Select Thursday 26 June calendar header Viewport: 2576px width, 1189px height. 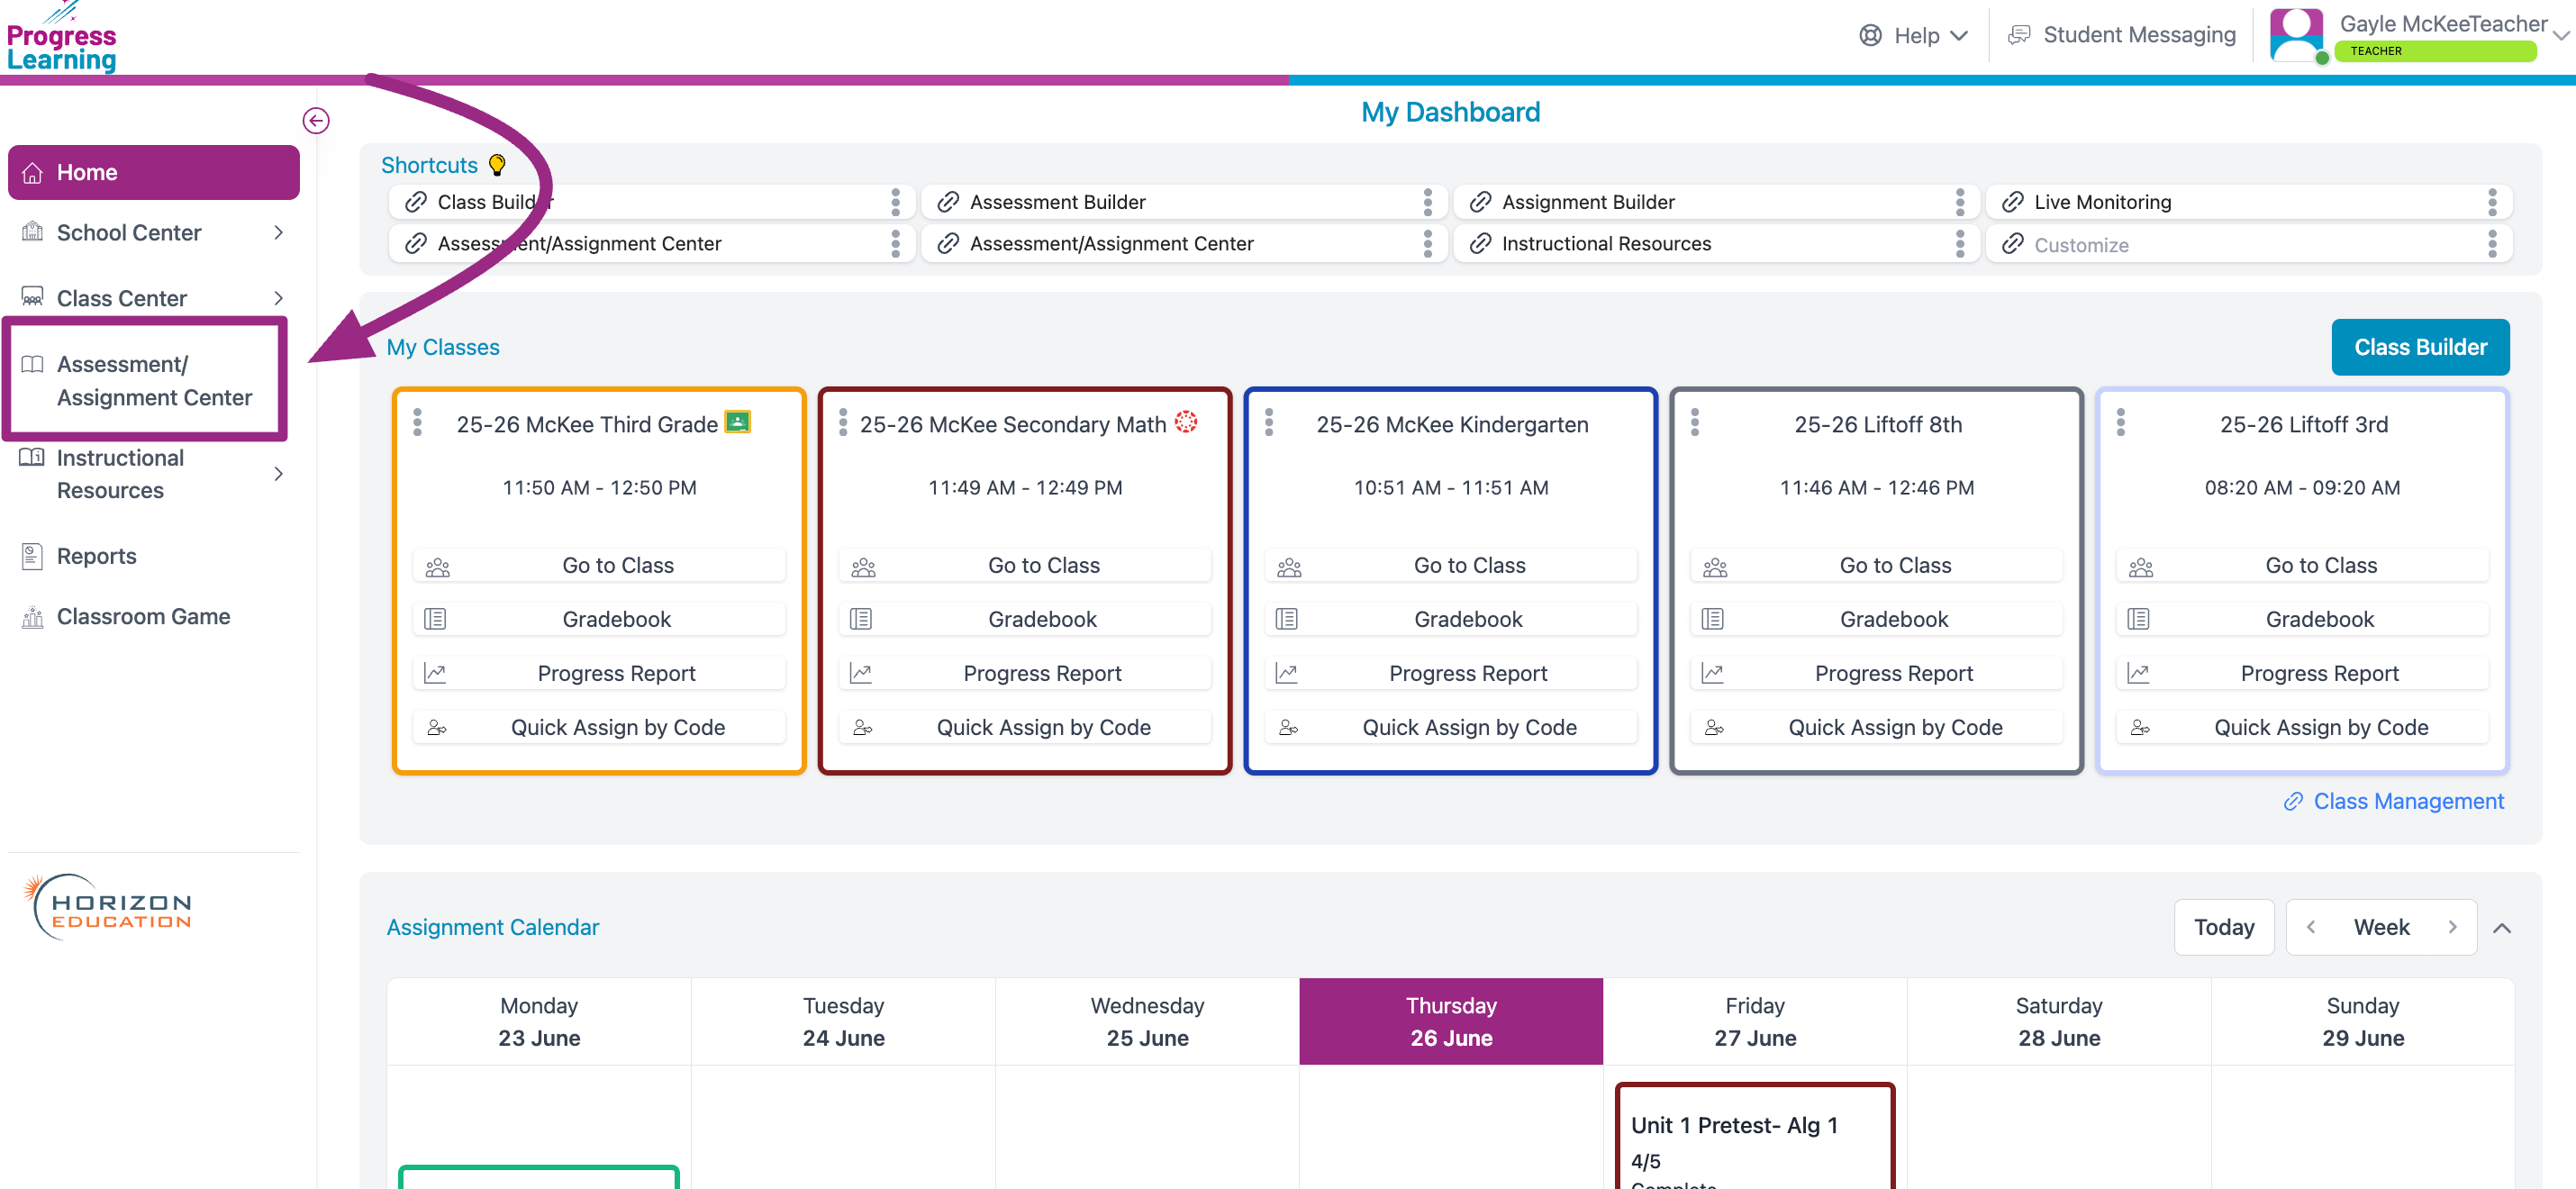(x=1450, y=1021)
